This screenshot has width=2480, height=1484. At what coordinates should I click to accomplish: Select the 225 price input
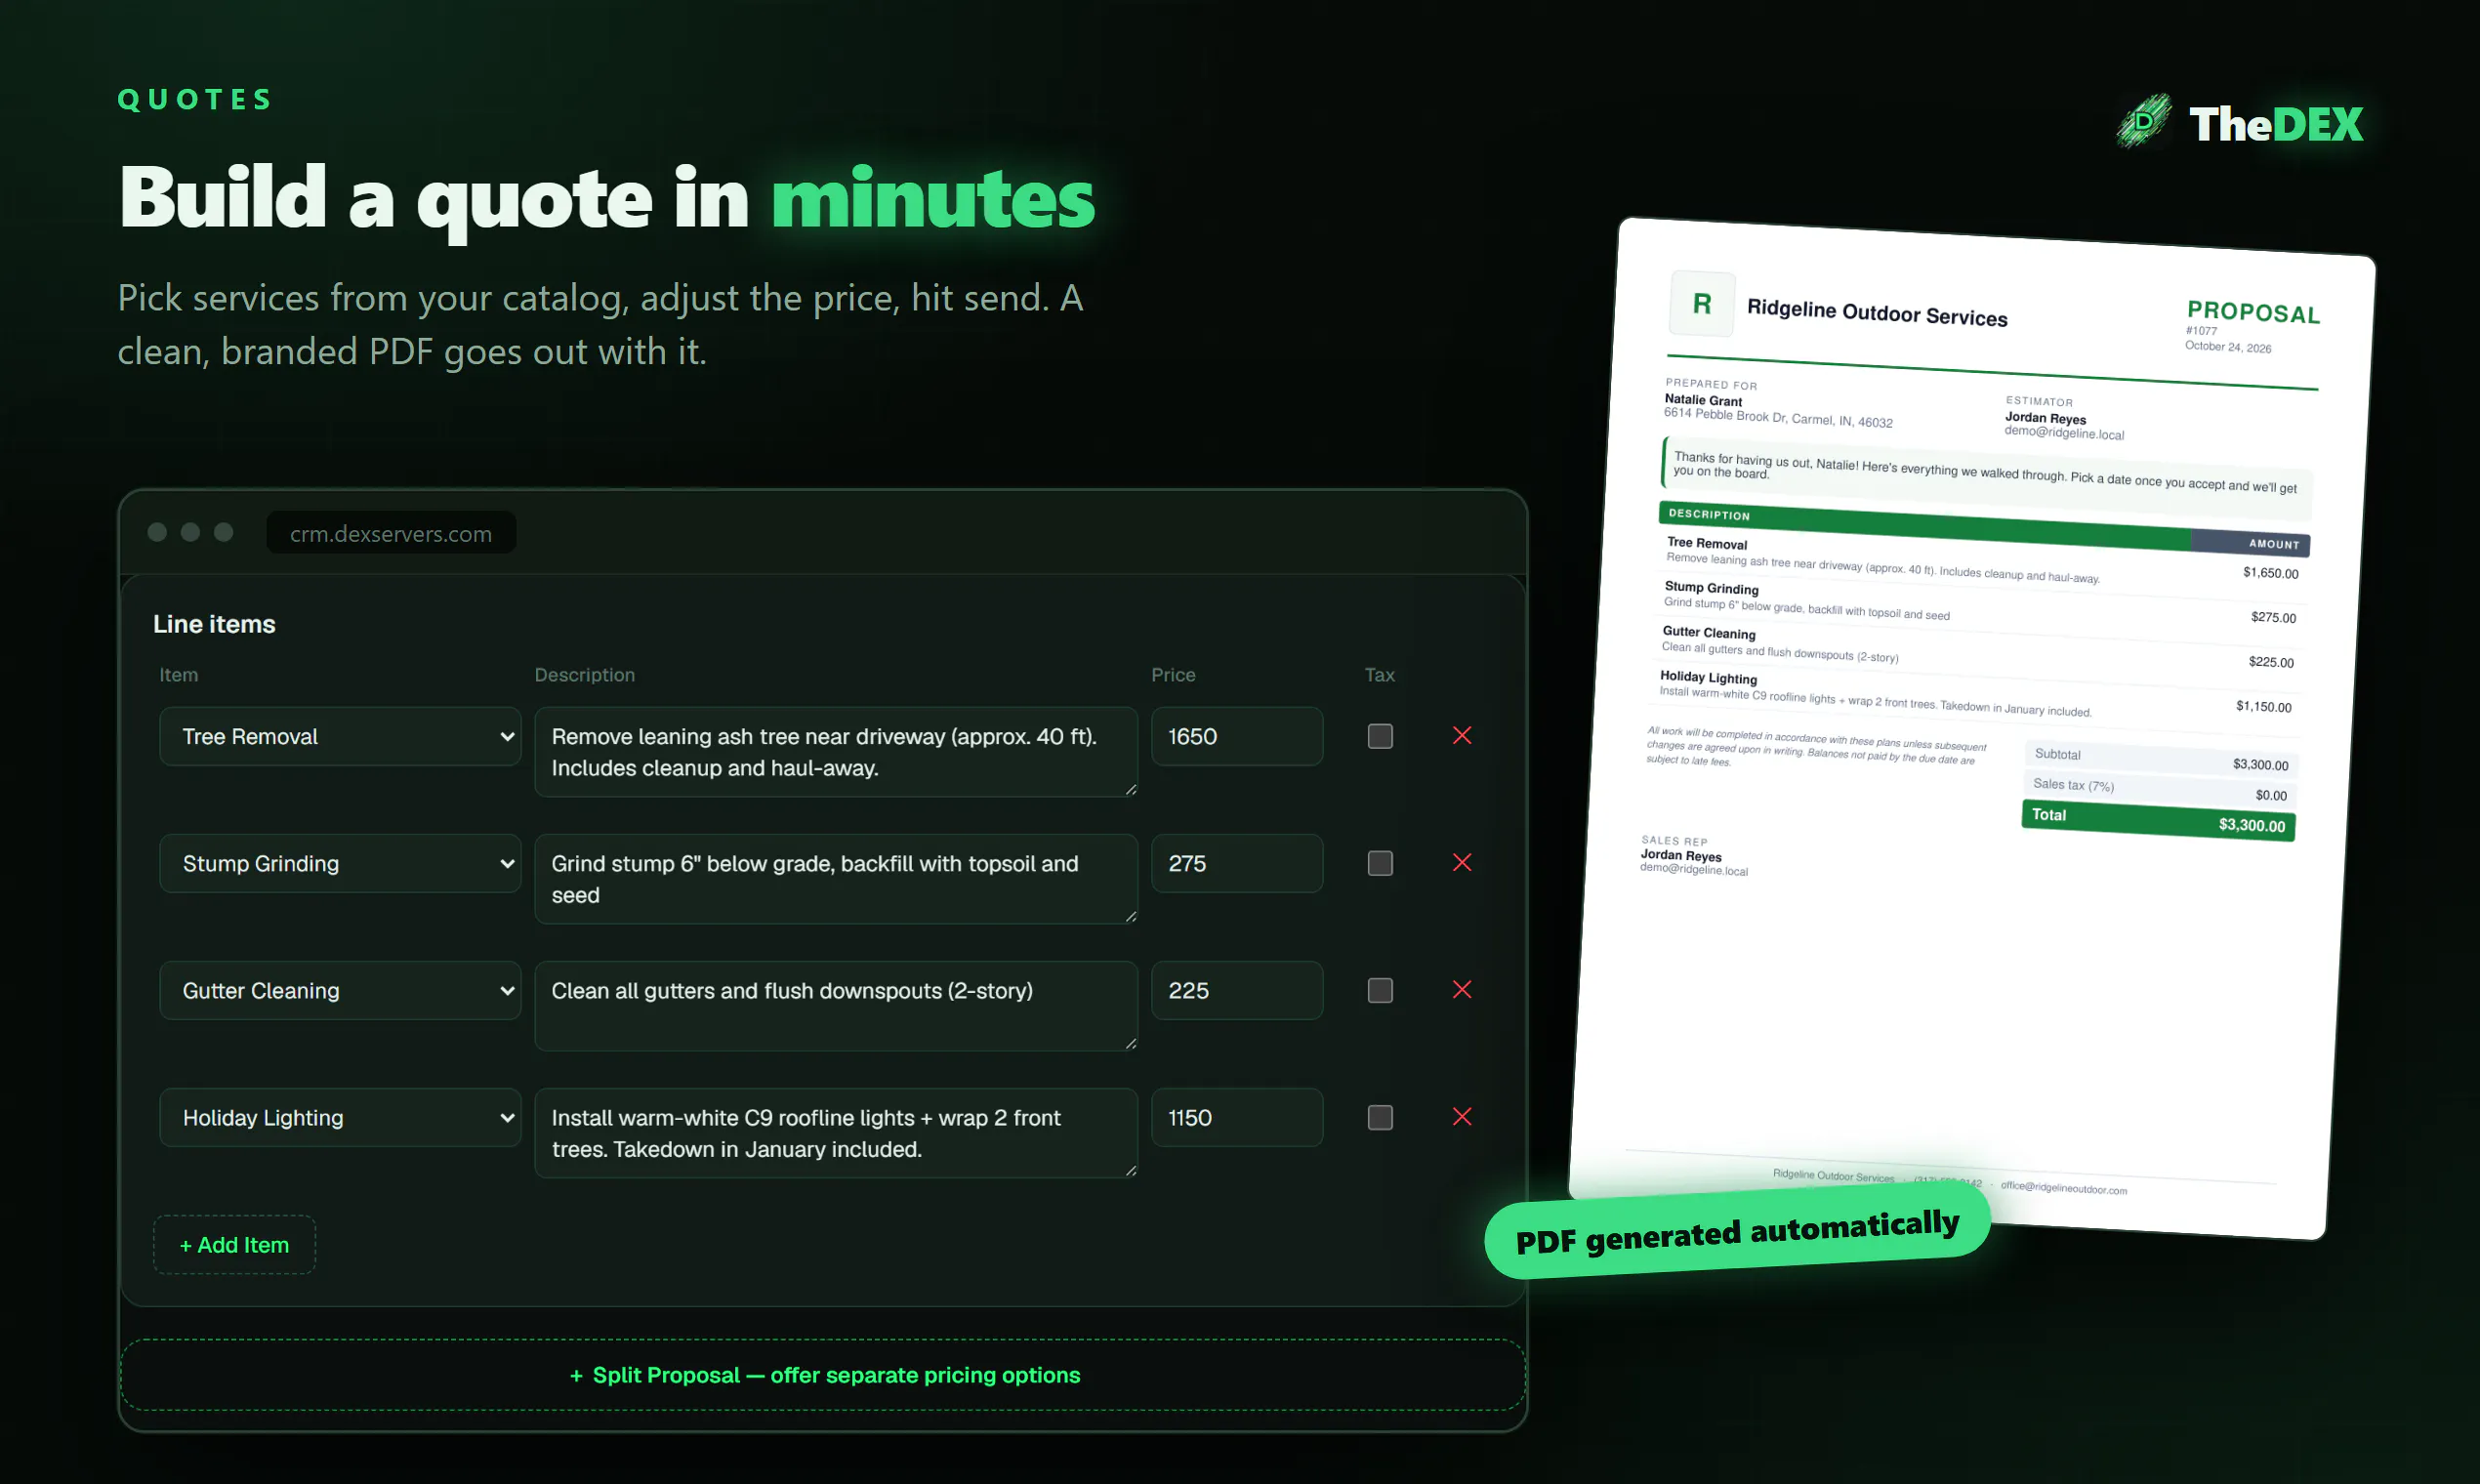1237,991
